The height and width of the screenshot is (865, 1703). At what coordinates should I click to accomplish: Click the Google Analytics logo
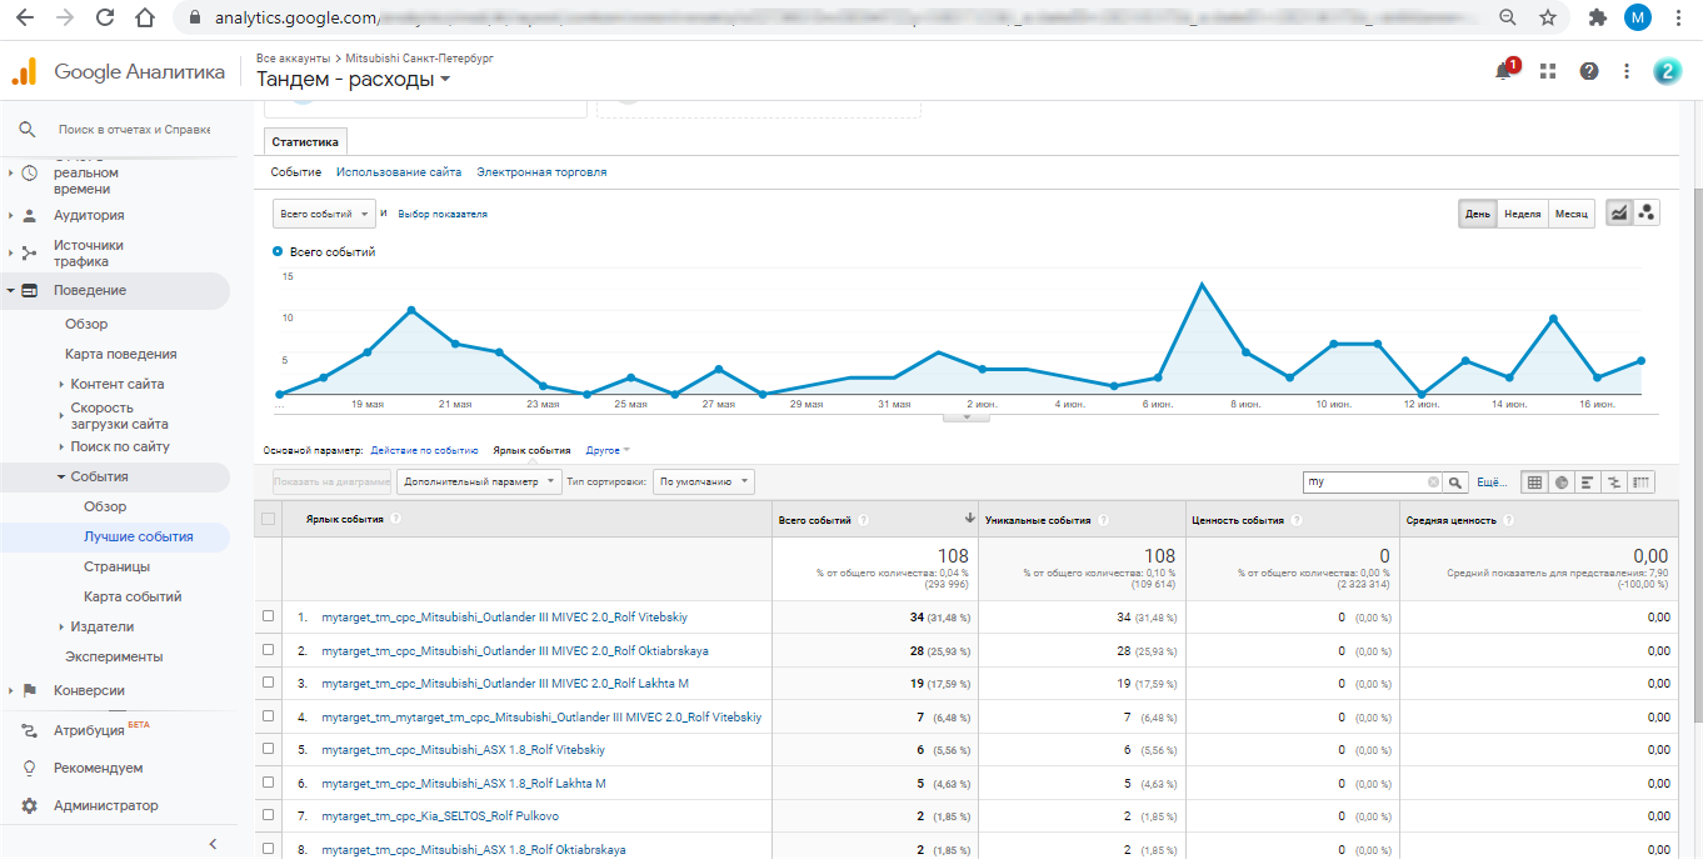pyautogui.click(x=25, y=72)
